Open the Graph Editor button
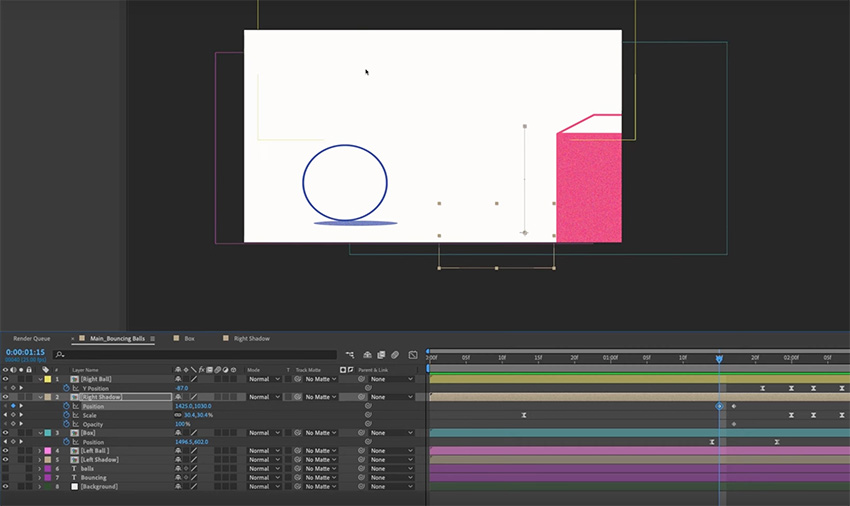This screenshot has width=850, height=506. coord(413,355)
